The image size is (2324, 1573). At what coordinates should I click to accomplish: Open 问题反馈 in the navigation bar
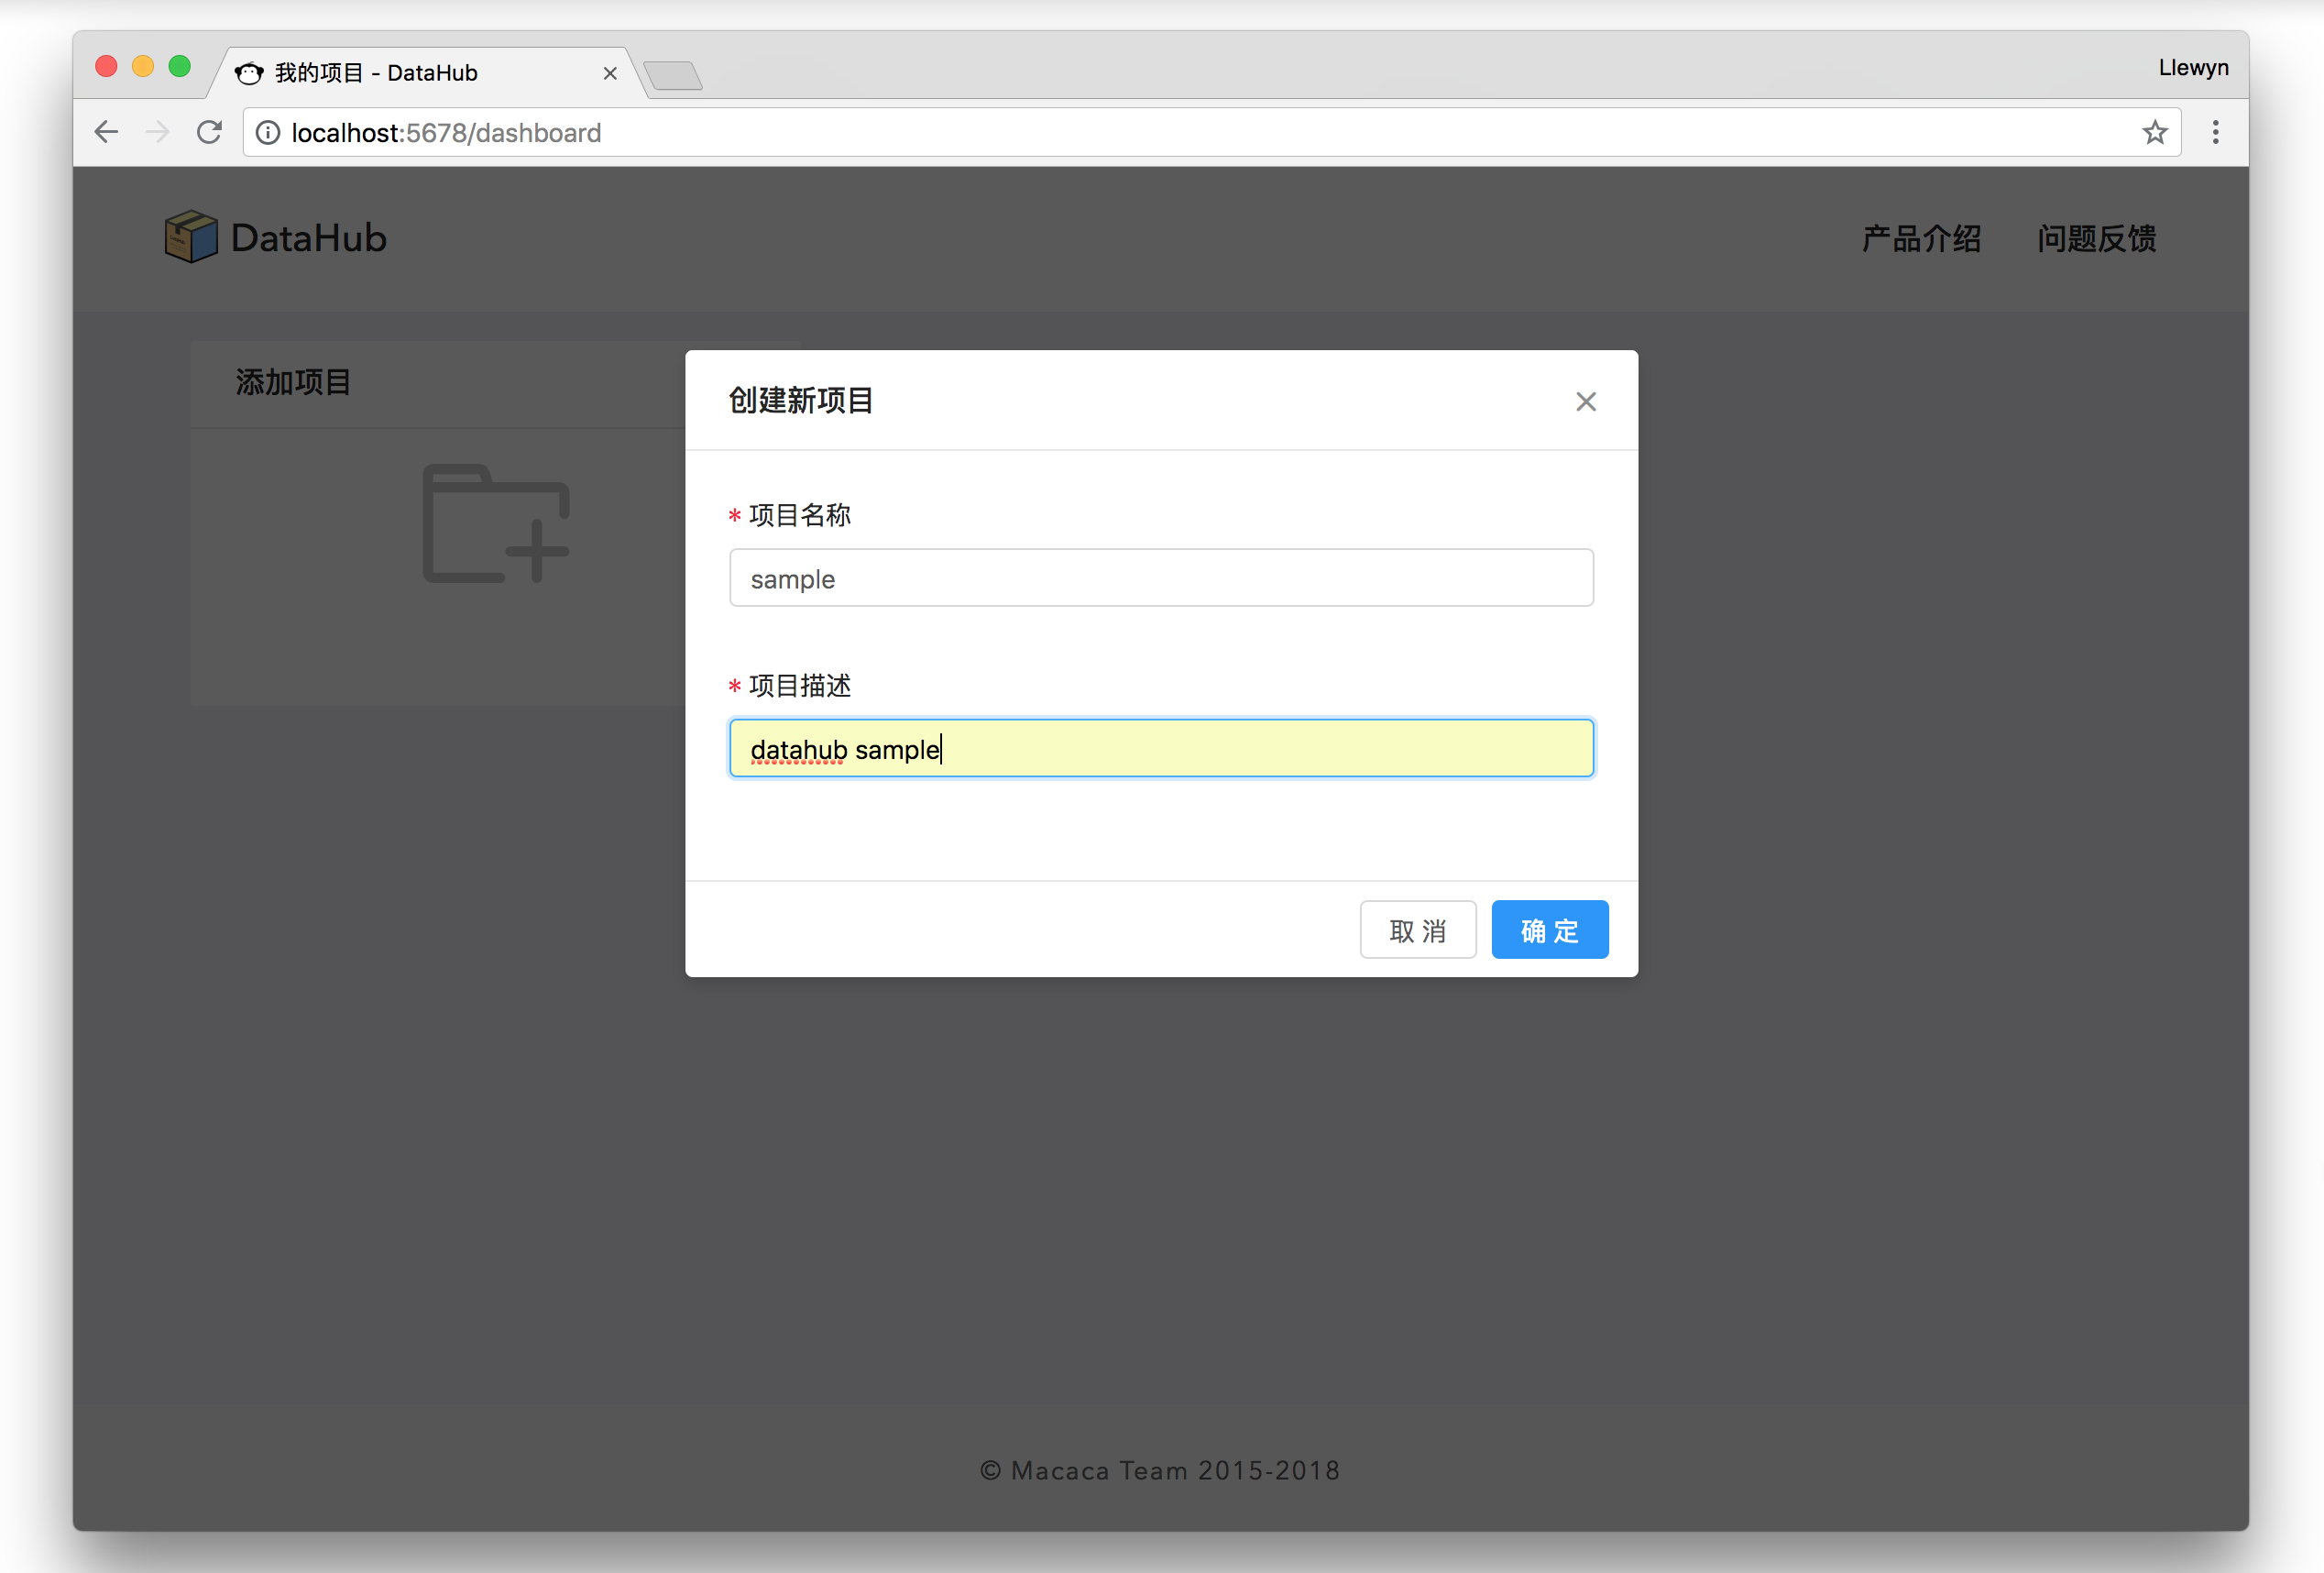click(x=2096, y=238)
